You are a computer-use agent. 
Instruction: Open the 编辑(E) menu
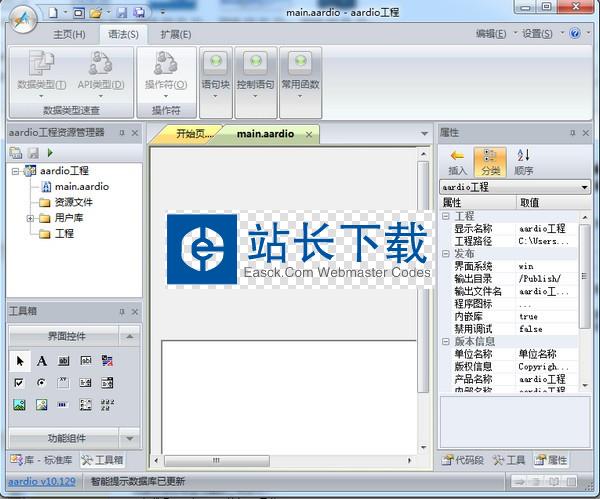pos(491,34)
